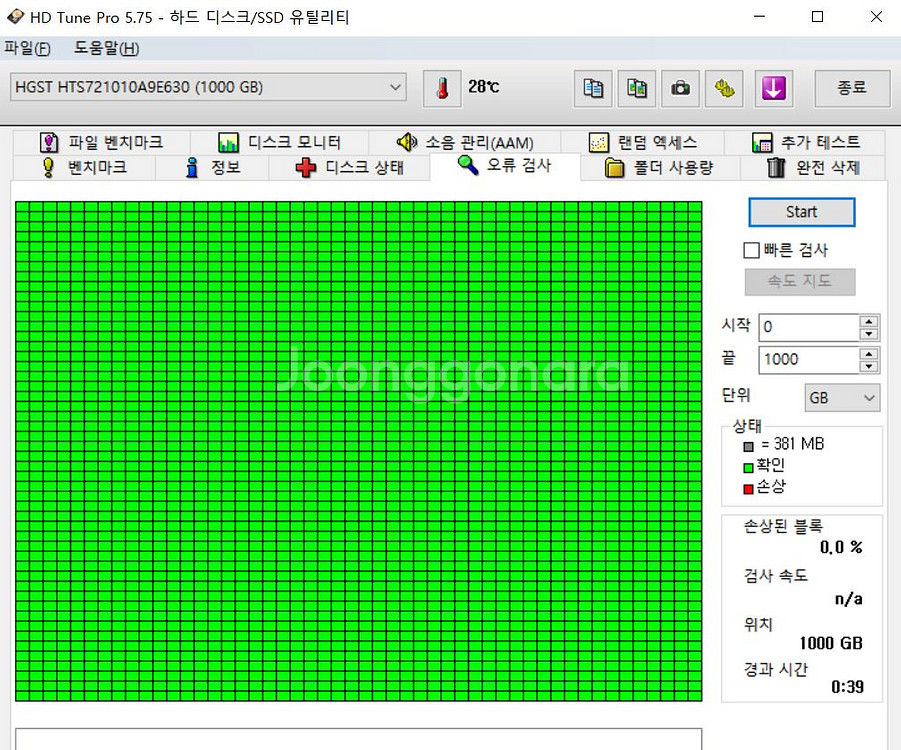Click the camera save screenshot icon
Screen dimensions: 901x750
click(680, 89)
